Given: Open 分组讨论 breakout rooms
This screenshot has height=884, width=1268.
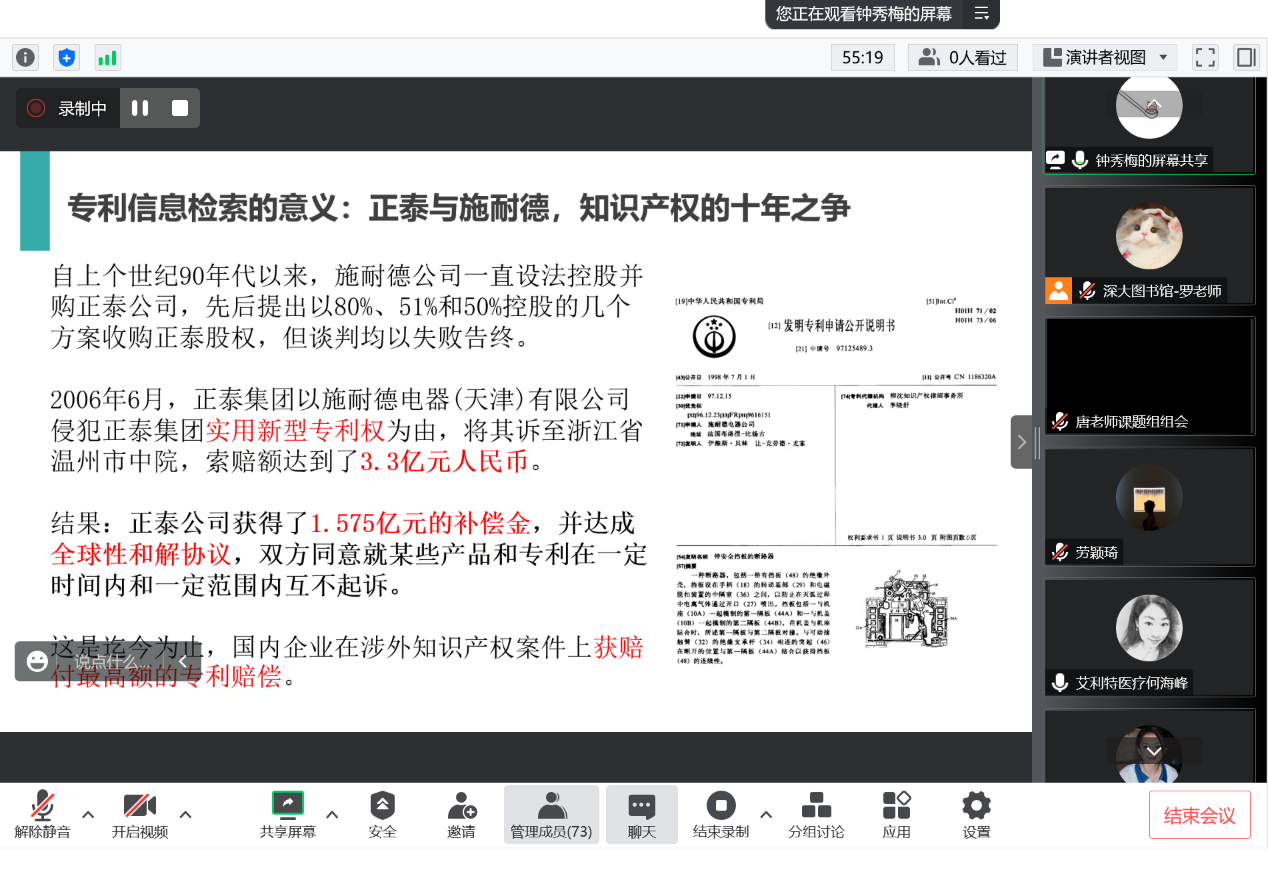Looking at the screenshot, I should tap(816, 814).
